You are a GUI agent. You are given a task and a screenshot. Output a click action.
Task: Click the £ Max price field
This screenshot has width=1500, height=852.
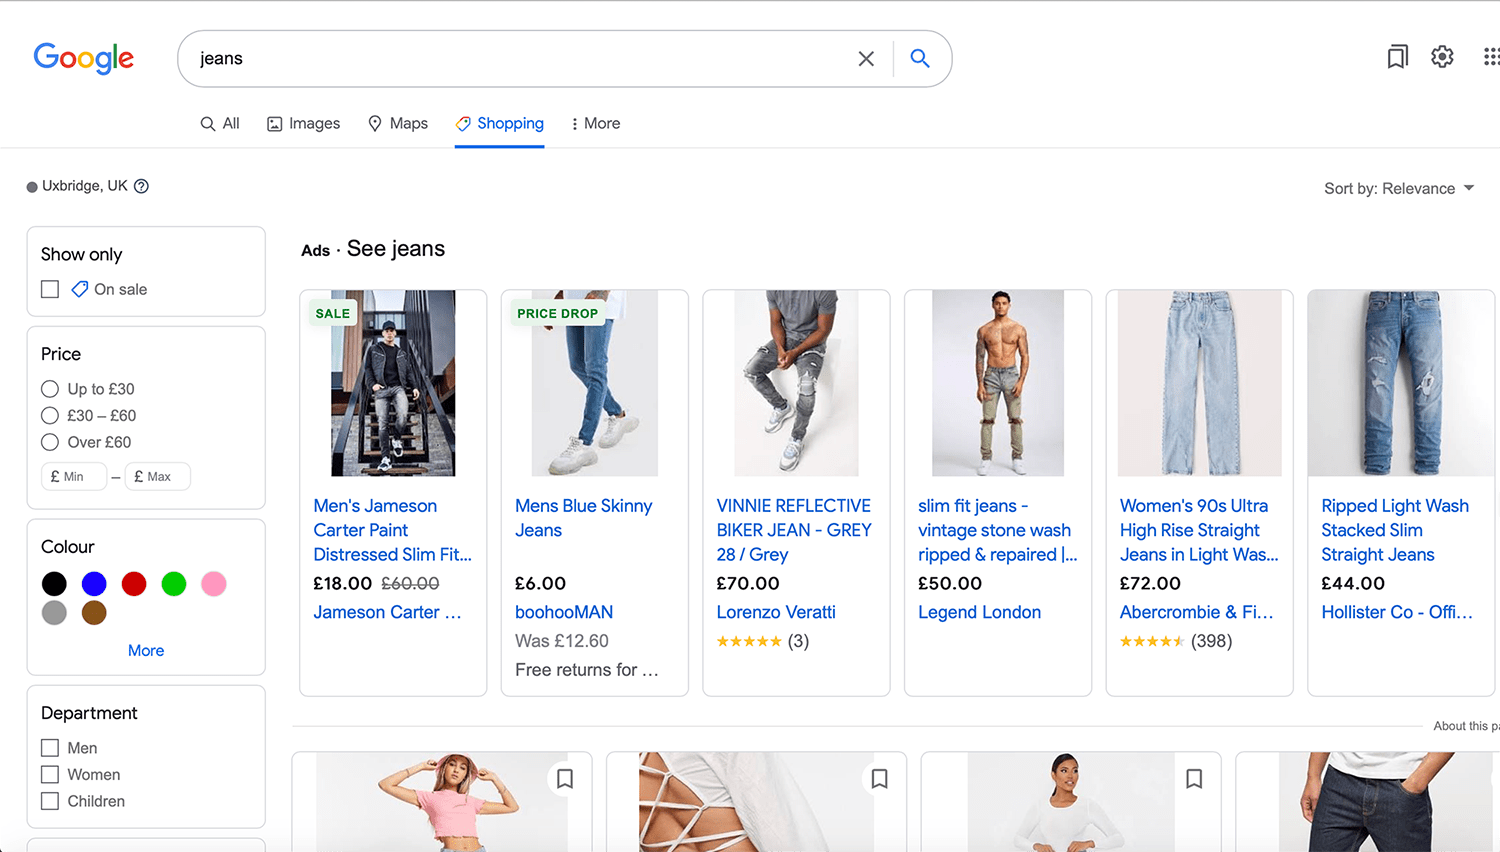pos(157,476)
